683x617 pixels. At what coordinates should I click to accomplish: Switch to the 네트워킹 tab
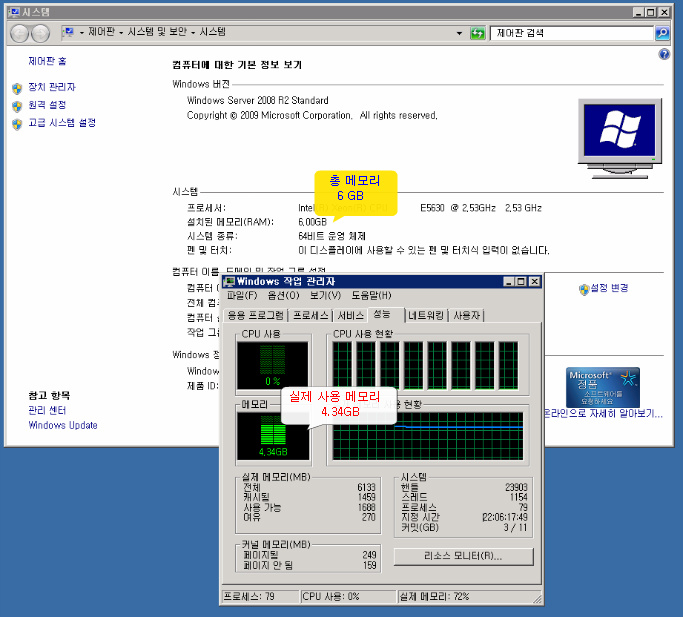pos(426,315)
